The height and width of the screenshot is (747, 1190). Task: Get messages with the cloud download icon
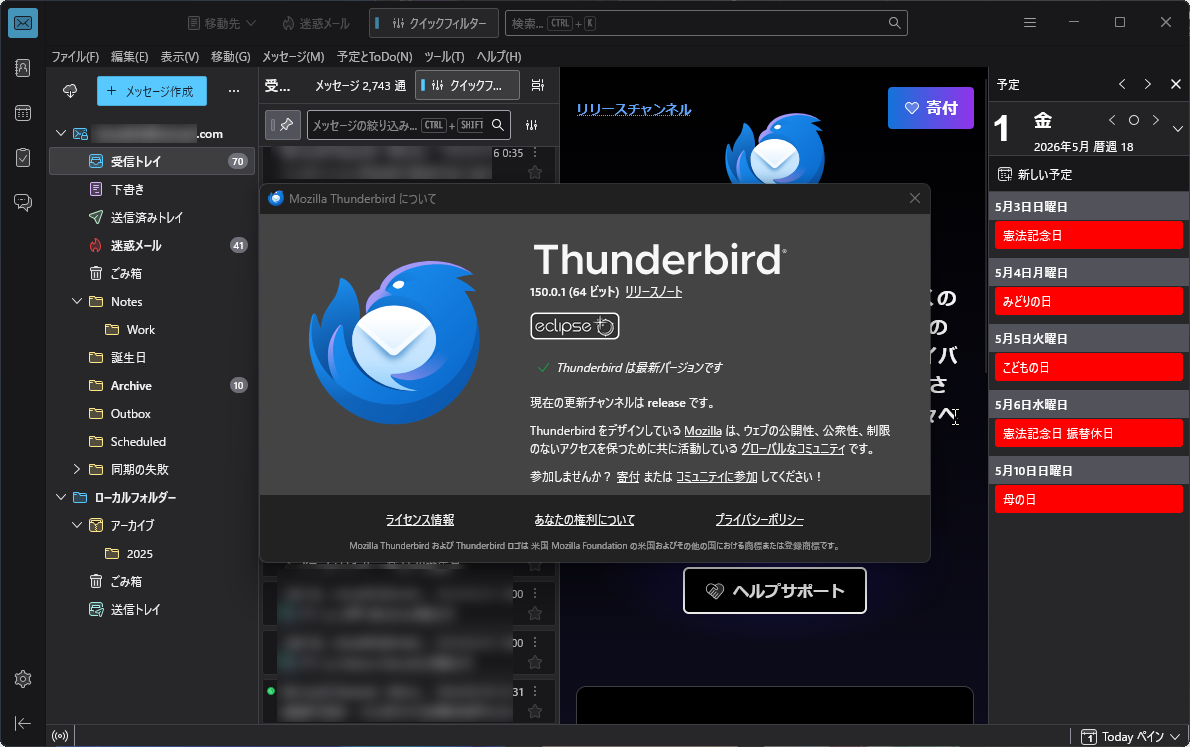(70, 91)
